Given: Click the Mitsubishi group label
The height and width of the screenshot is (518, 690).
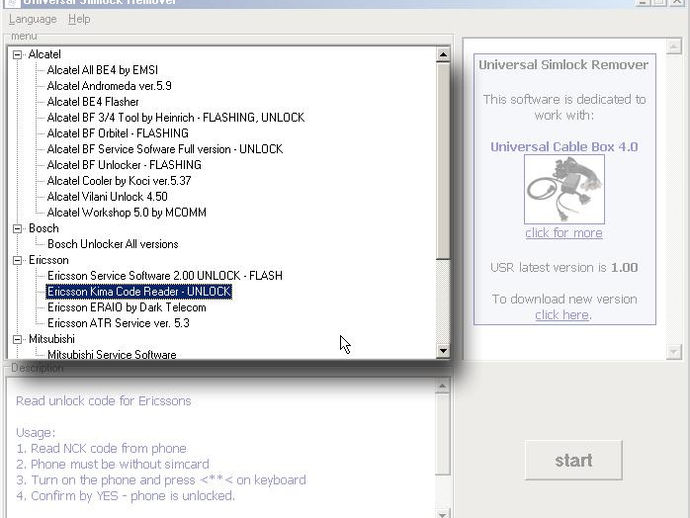Looking at the screenshot, I should 51,339.
